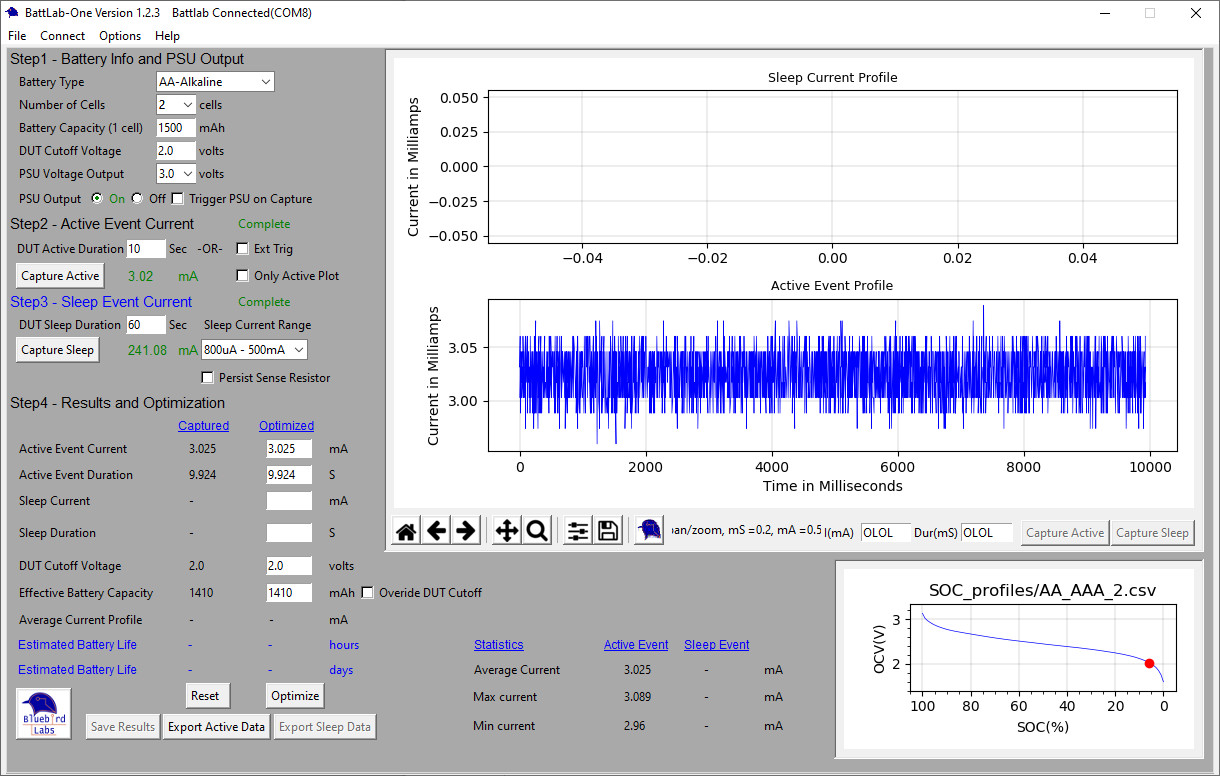Check Persist Sense Resistor option
The height and width of the screenshot is (776, 1220).
click(x=208, y=378)
